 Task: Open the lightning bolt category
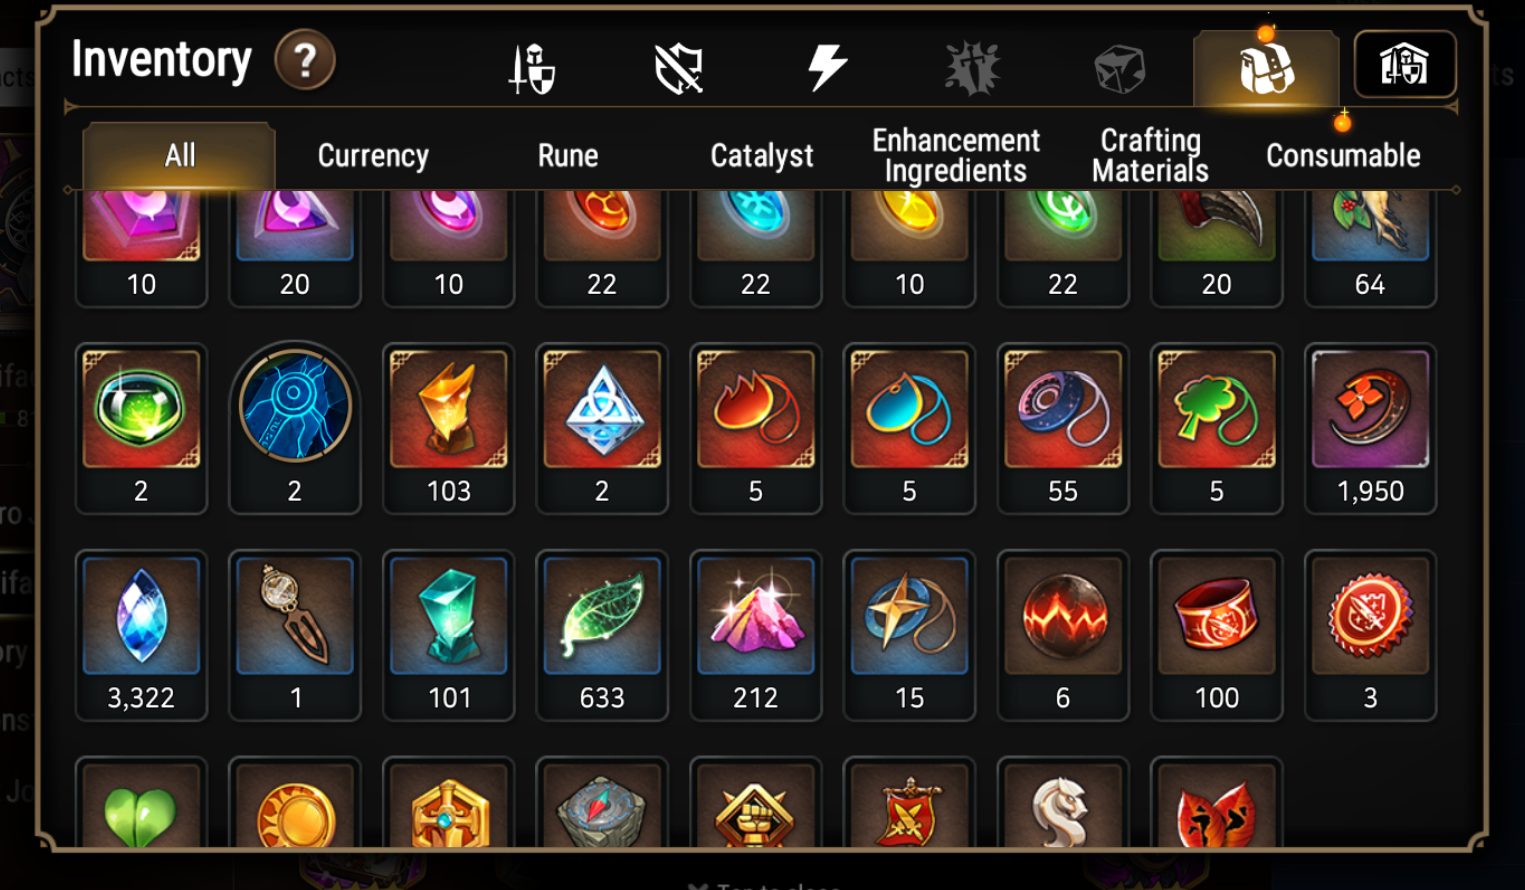click(x=827, y=67)
